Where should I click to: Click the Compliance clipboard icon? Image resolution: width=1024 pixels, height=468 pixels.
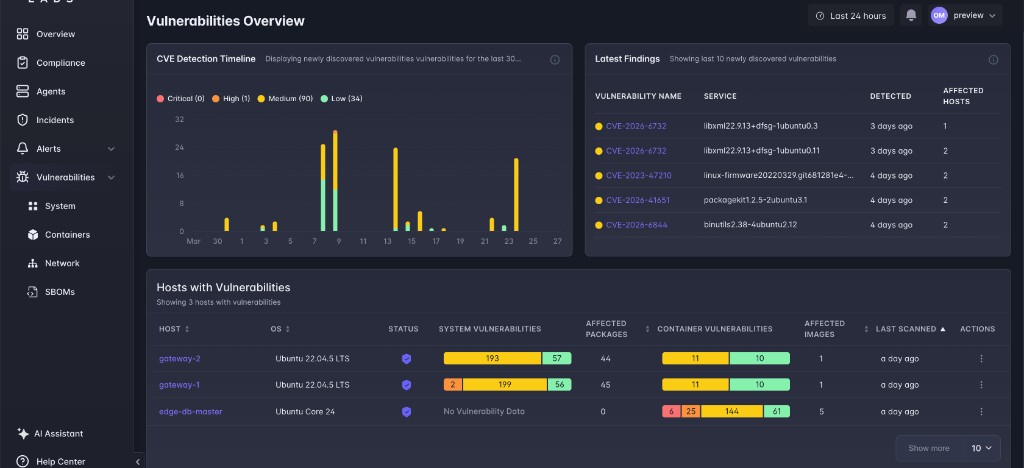click(23, 63)
